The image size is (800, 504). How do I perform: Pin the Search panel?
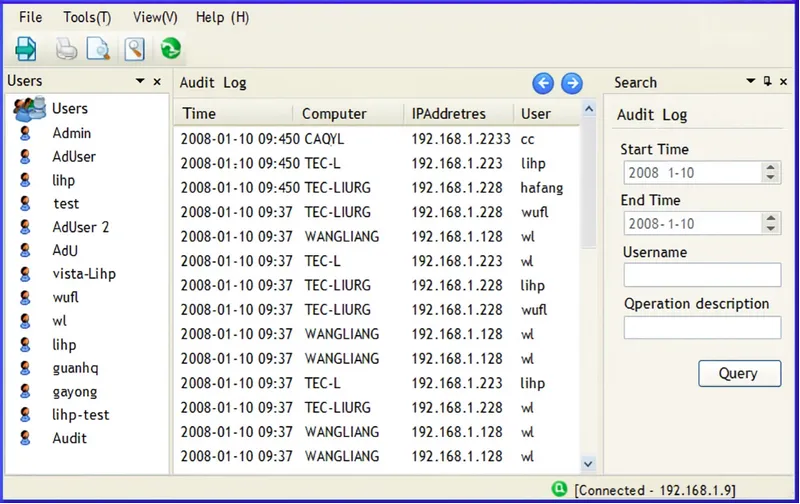pos(767,81)
